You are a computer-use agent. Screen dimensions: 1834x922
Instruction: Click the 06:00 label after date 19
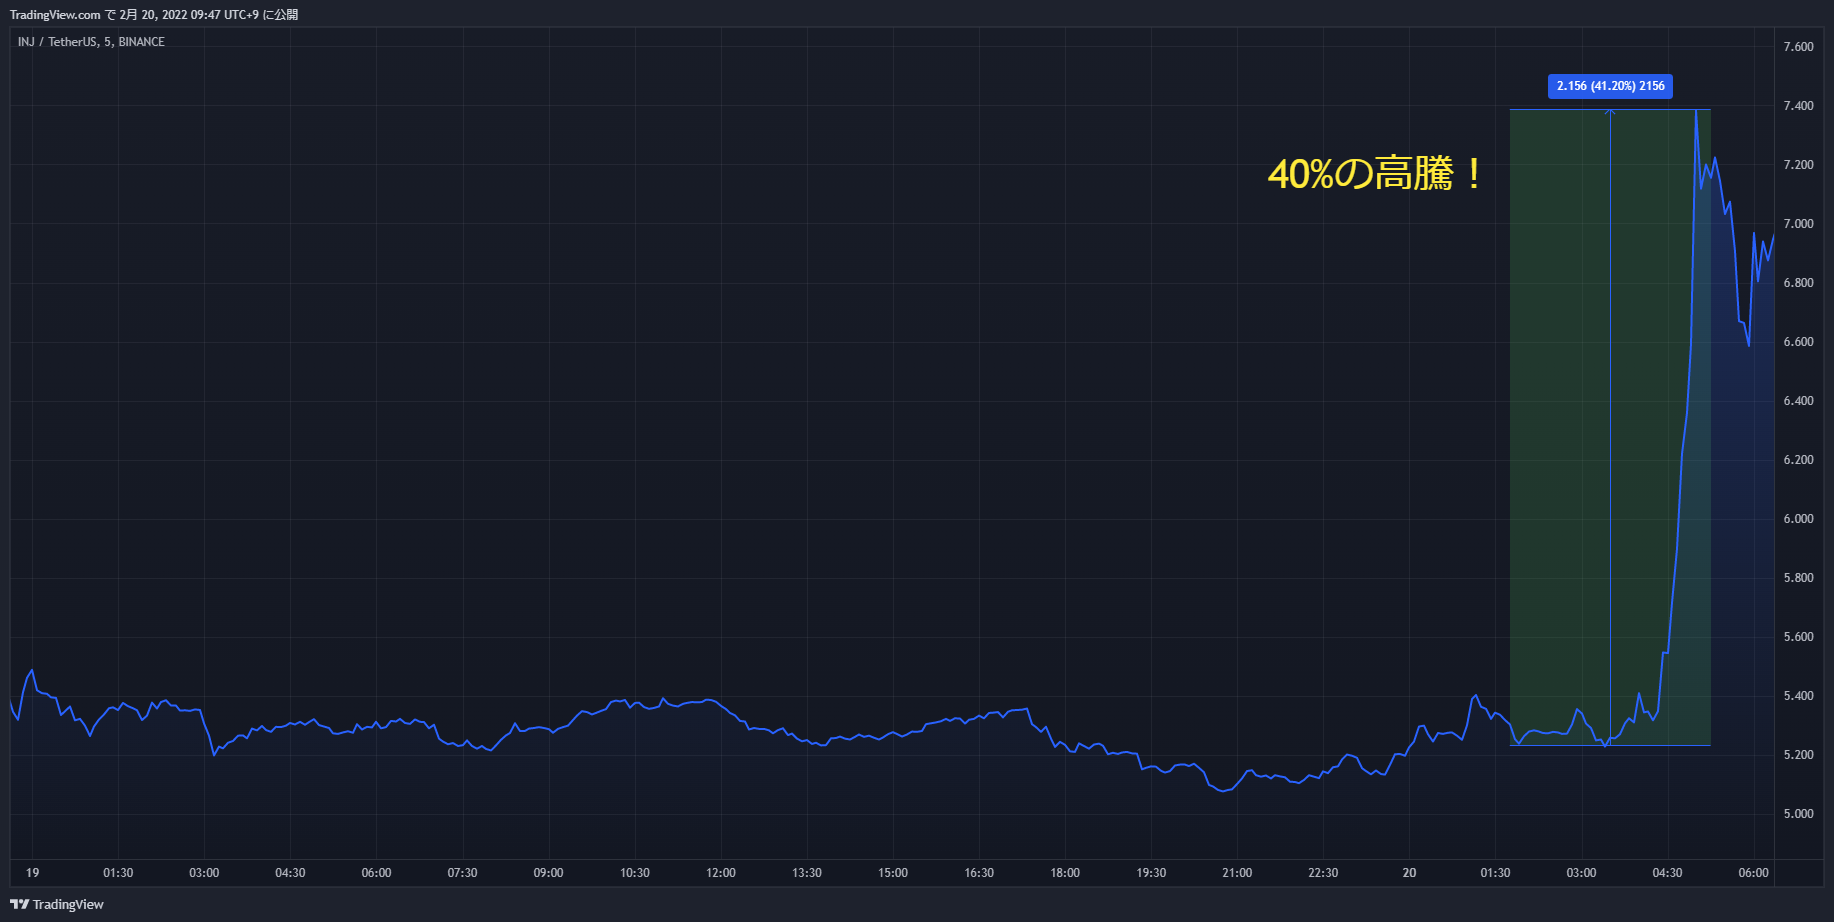click(376, 873)
